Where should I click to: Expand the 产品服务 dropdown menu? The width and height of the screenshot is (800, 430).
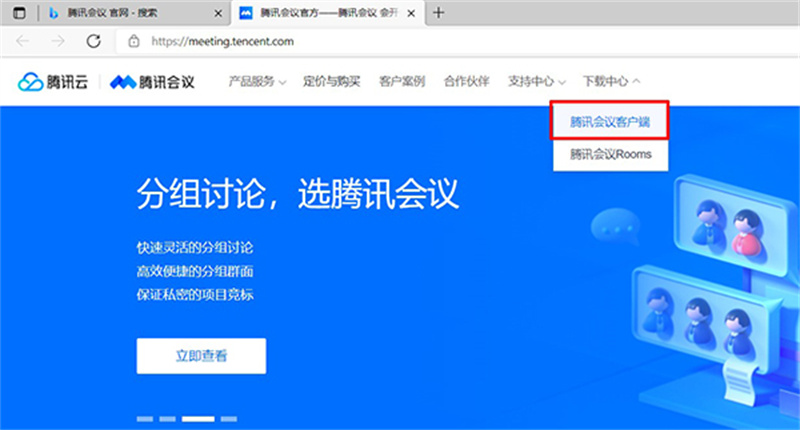click(x=257, y=81)
